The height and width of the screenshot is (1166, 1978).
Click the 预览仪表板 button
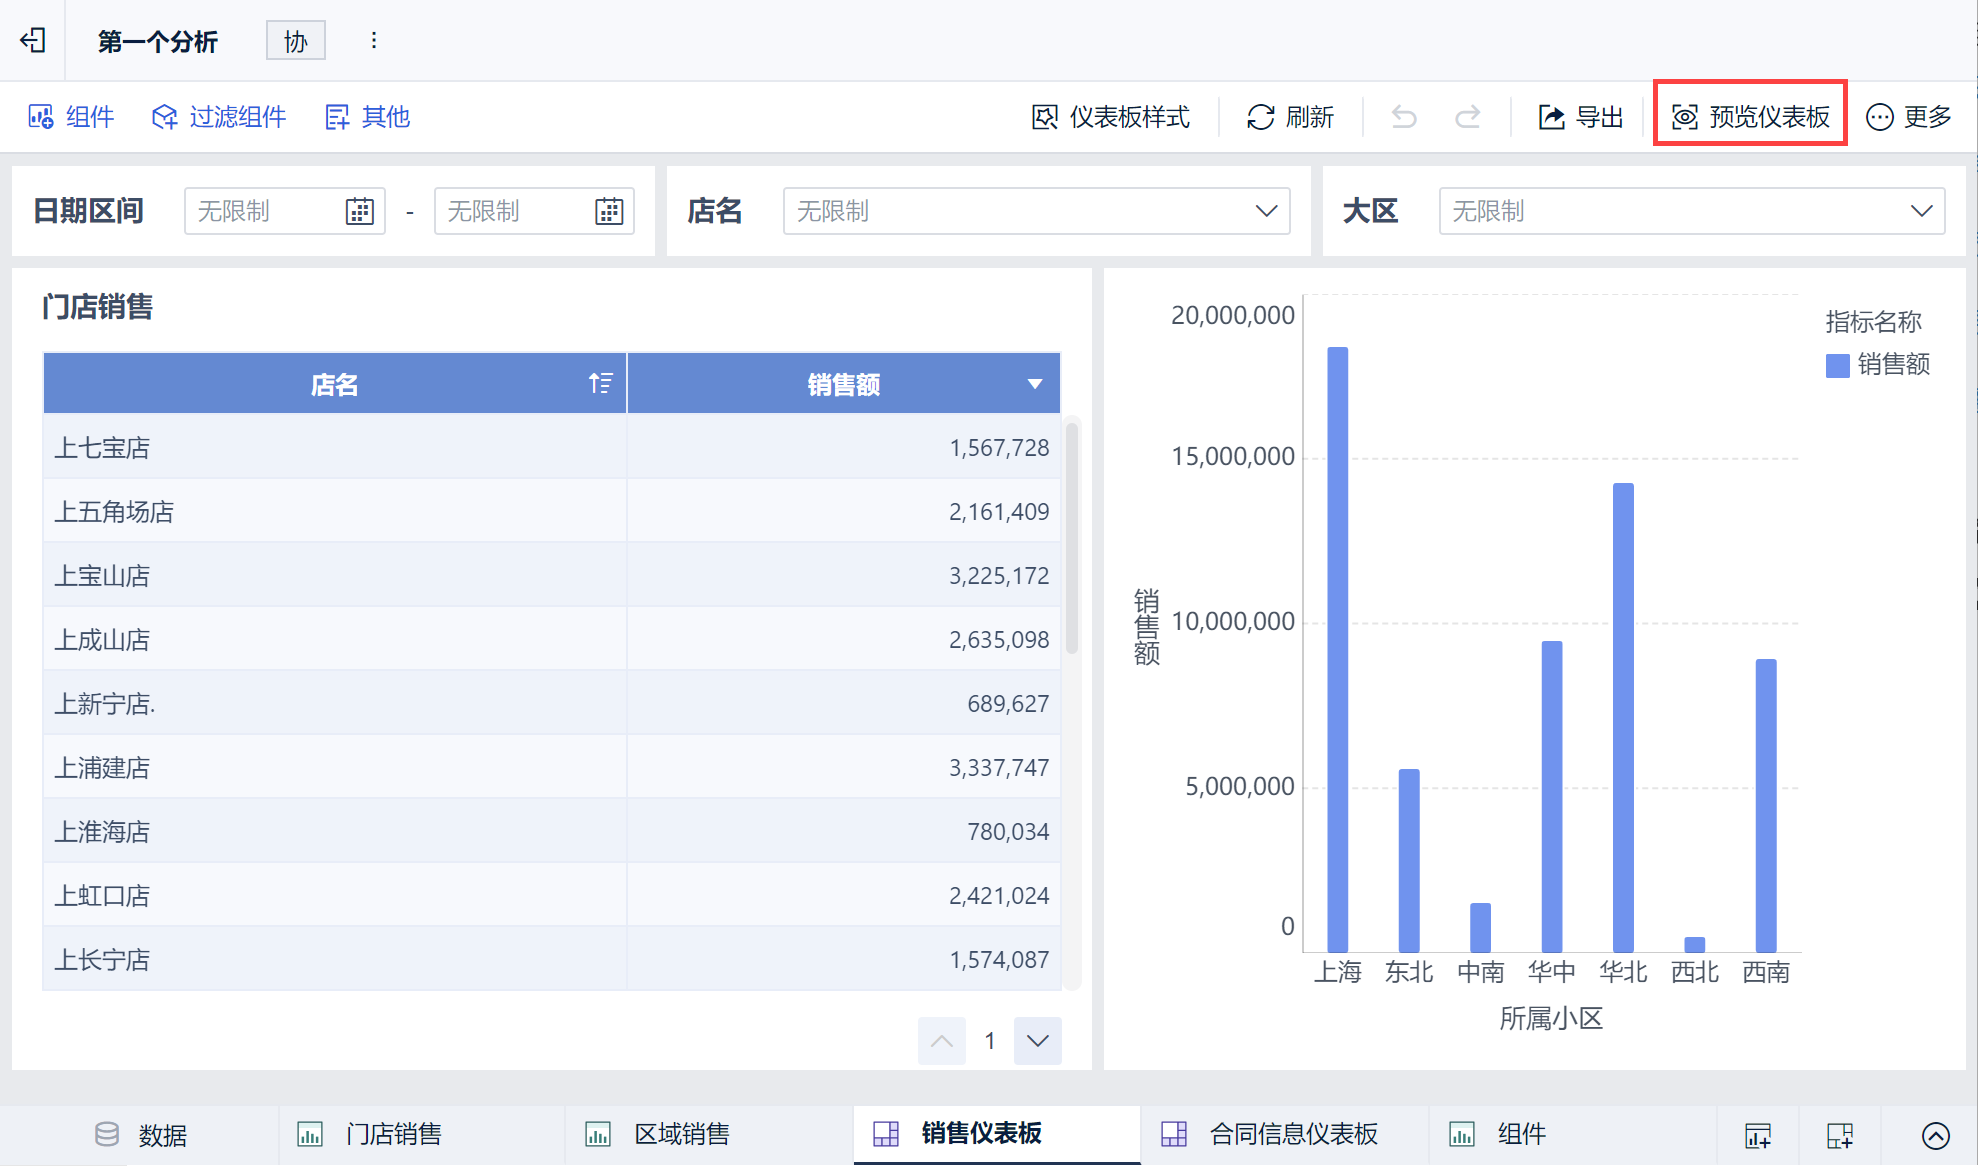tap(1750, 117)
